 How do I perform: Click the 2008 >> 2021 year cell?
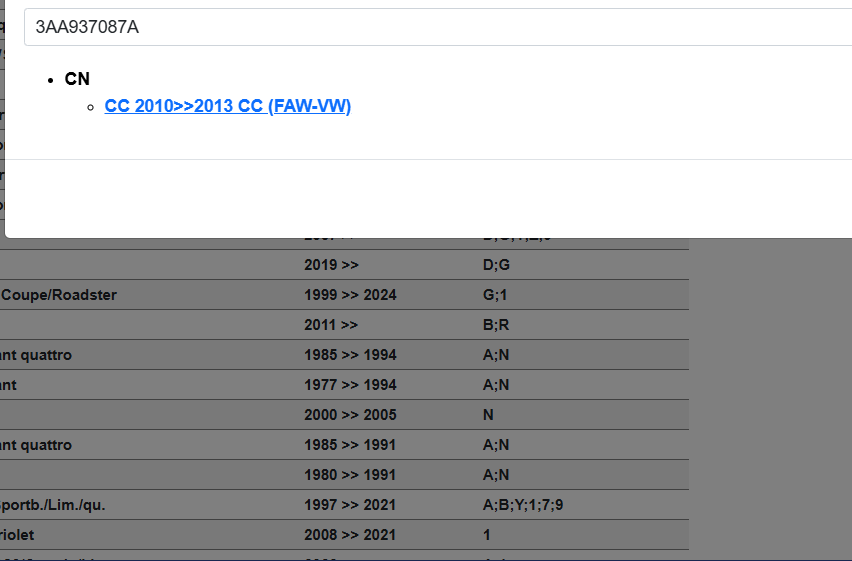pos(350,535)
